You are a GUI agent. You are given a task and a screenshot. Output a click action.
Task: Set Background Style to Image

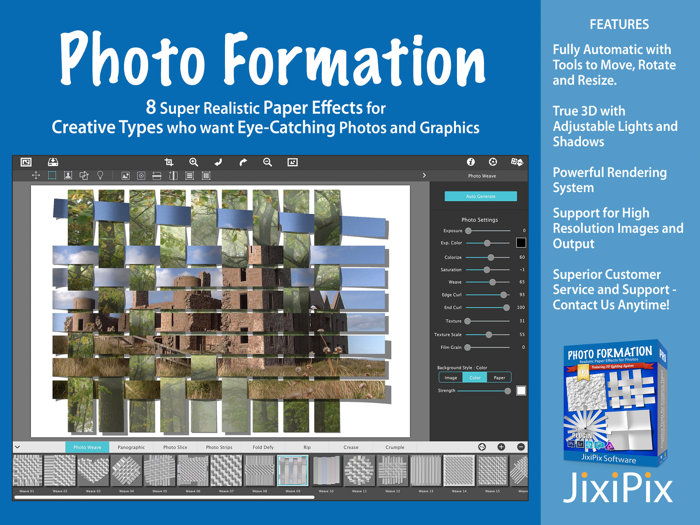(x=451, y=378)
